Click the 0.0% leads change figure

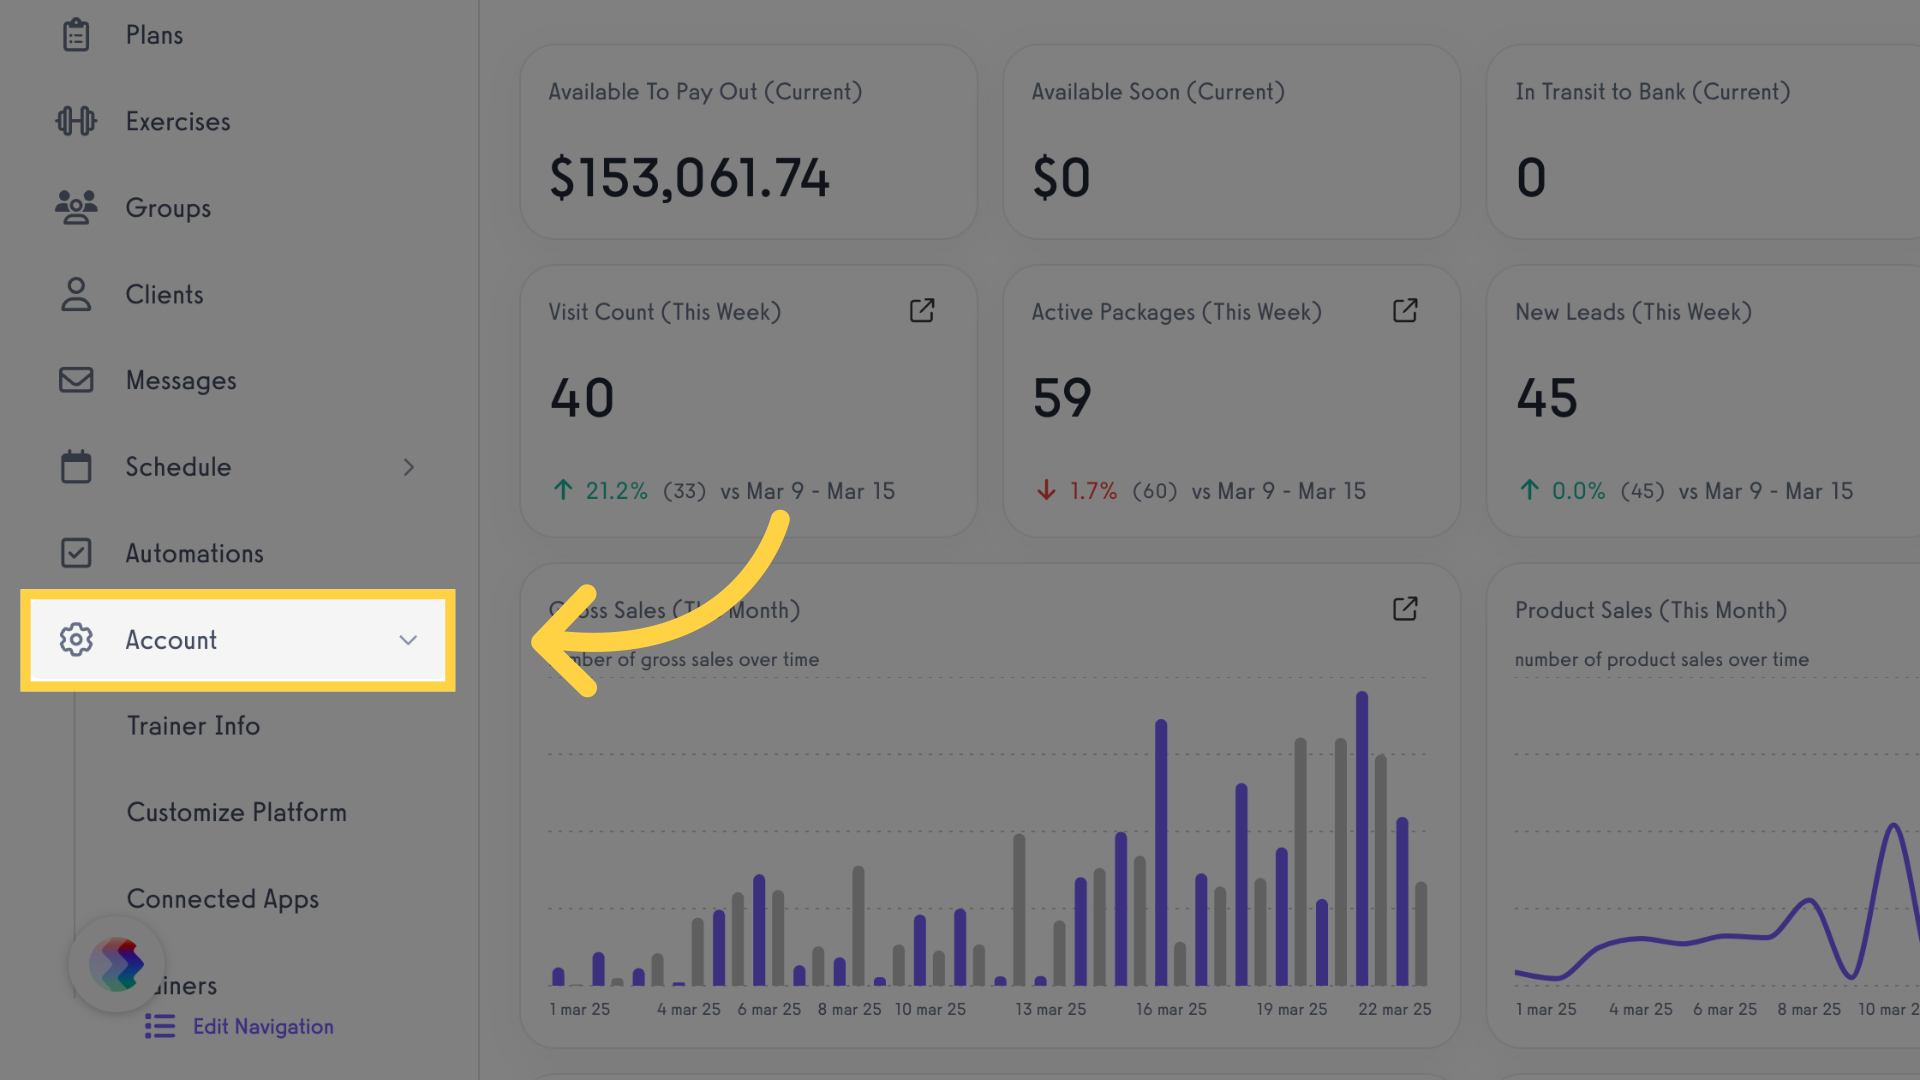tap(1578, 491)
